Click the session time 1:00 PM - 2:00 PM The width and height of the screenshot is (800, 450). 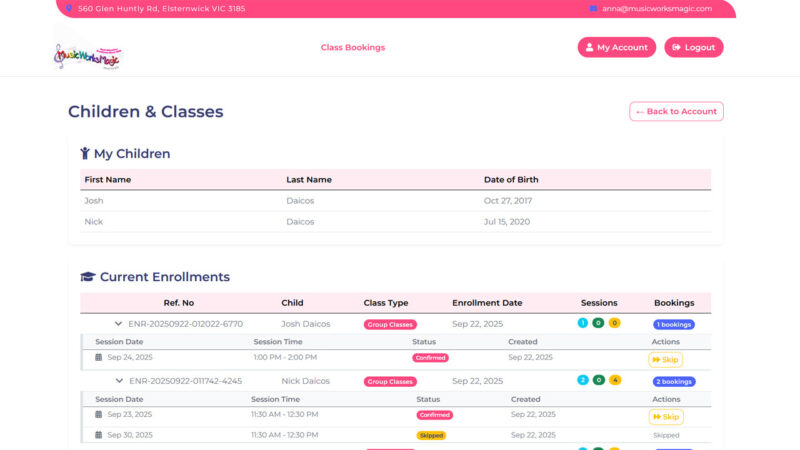[x=285, y=357]
